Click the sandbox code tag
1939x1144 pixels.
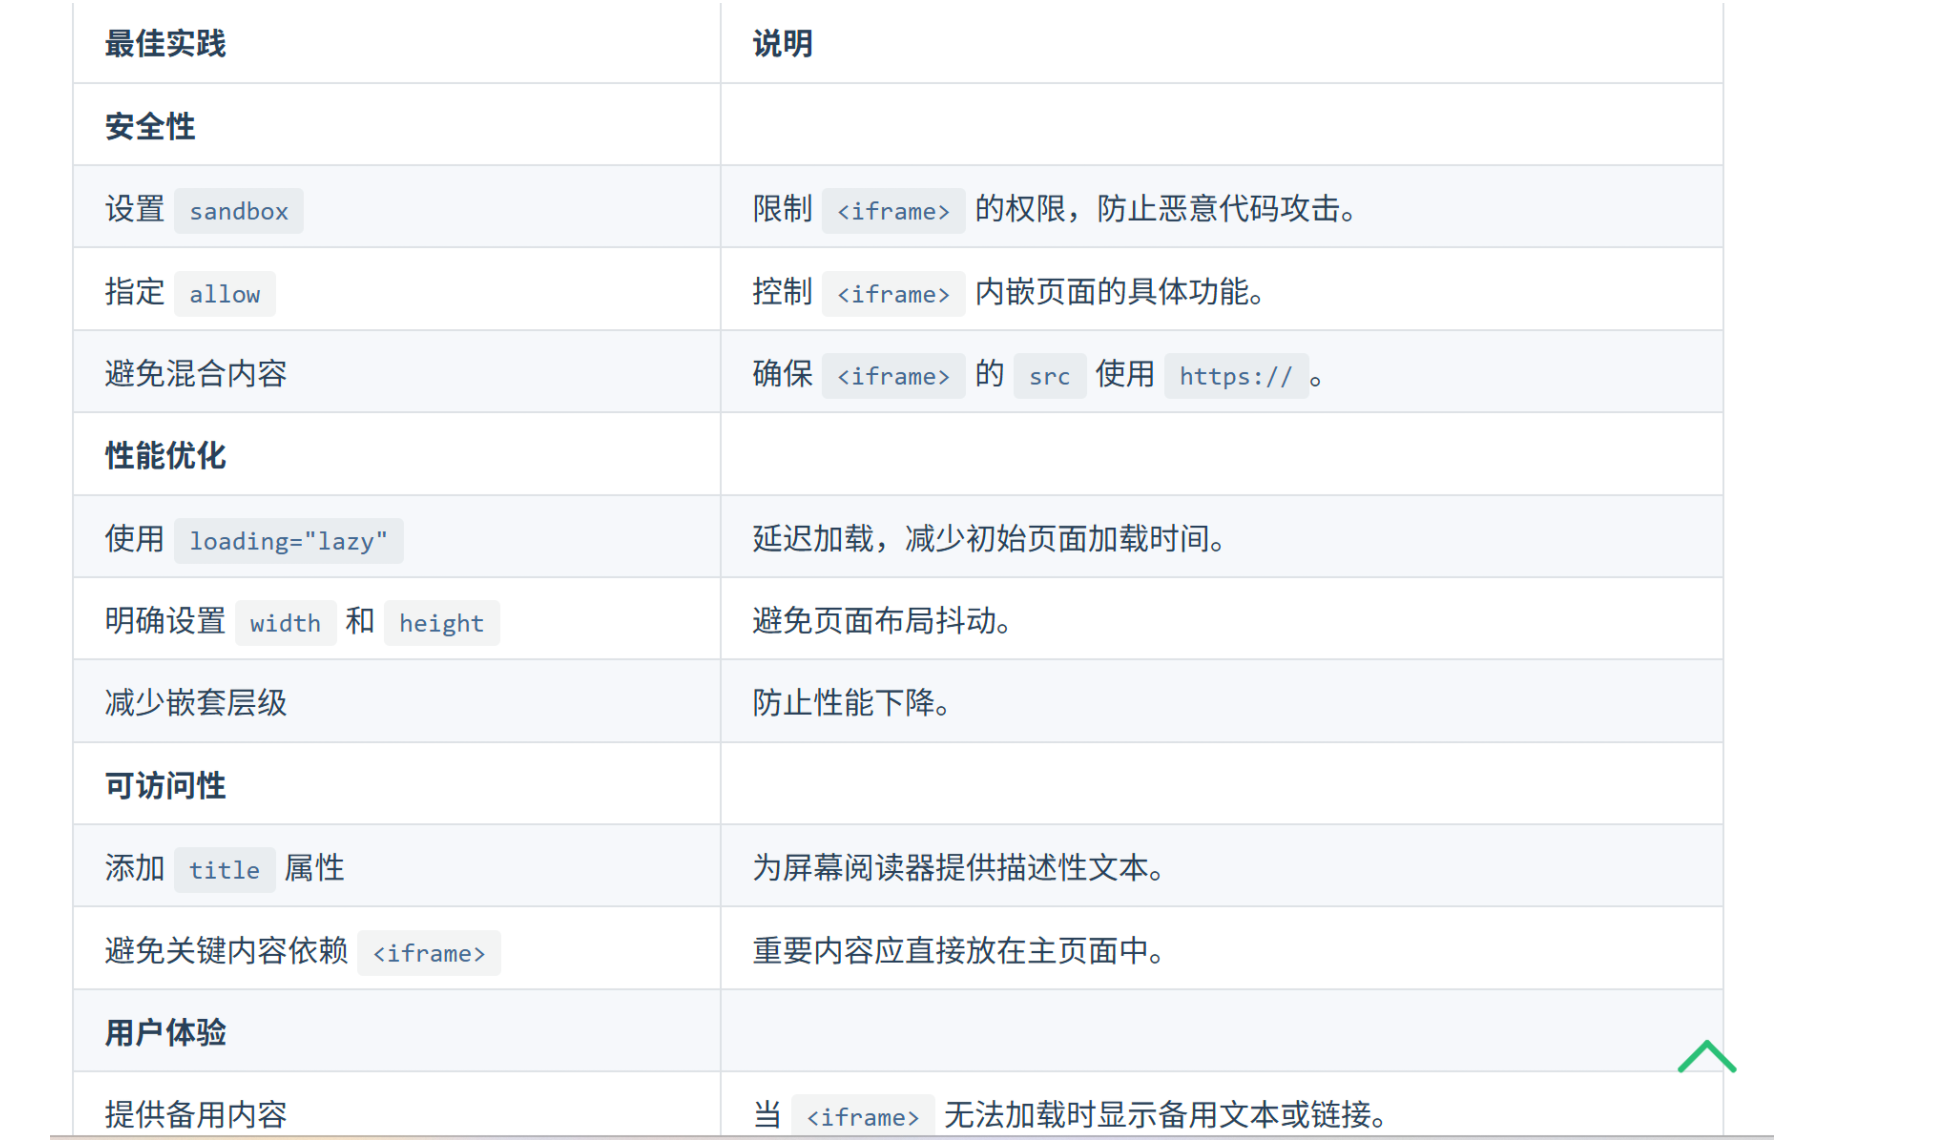[x=238, y=211]
